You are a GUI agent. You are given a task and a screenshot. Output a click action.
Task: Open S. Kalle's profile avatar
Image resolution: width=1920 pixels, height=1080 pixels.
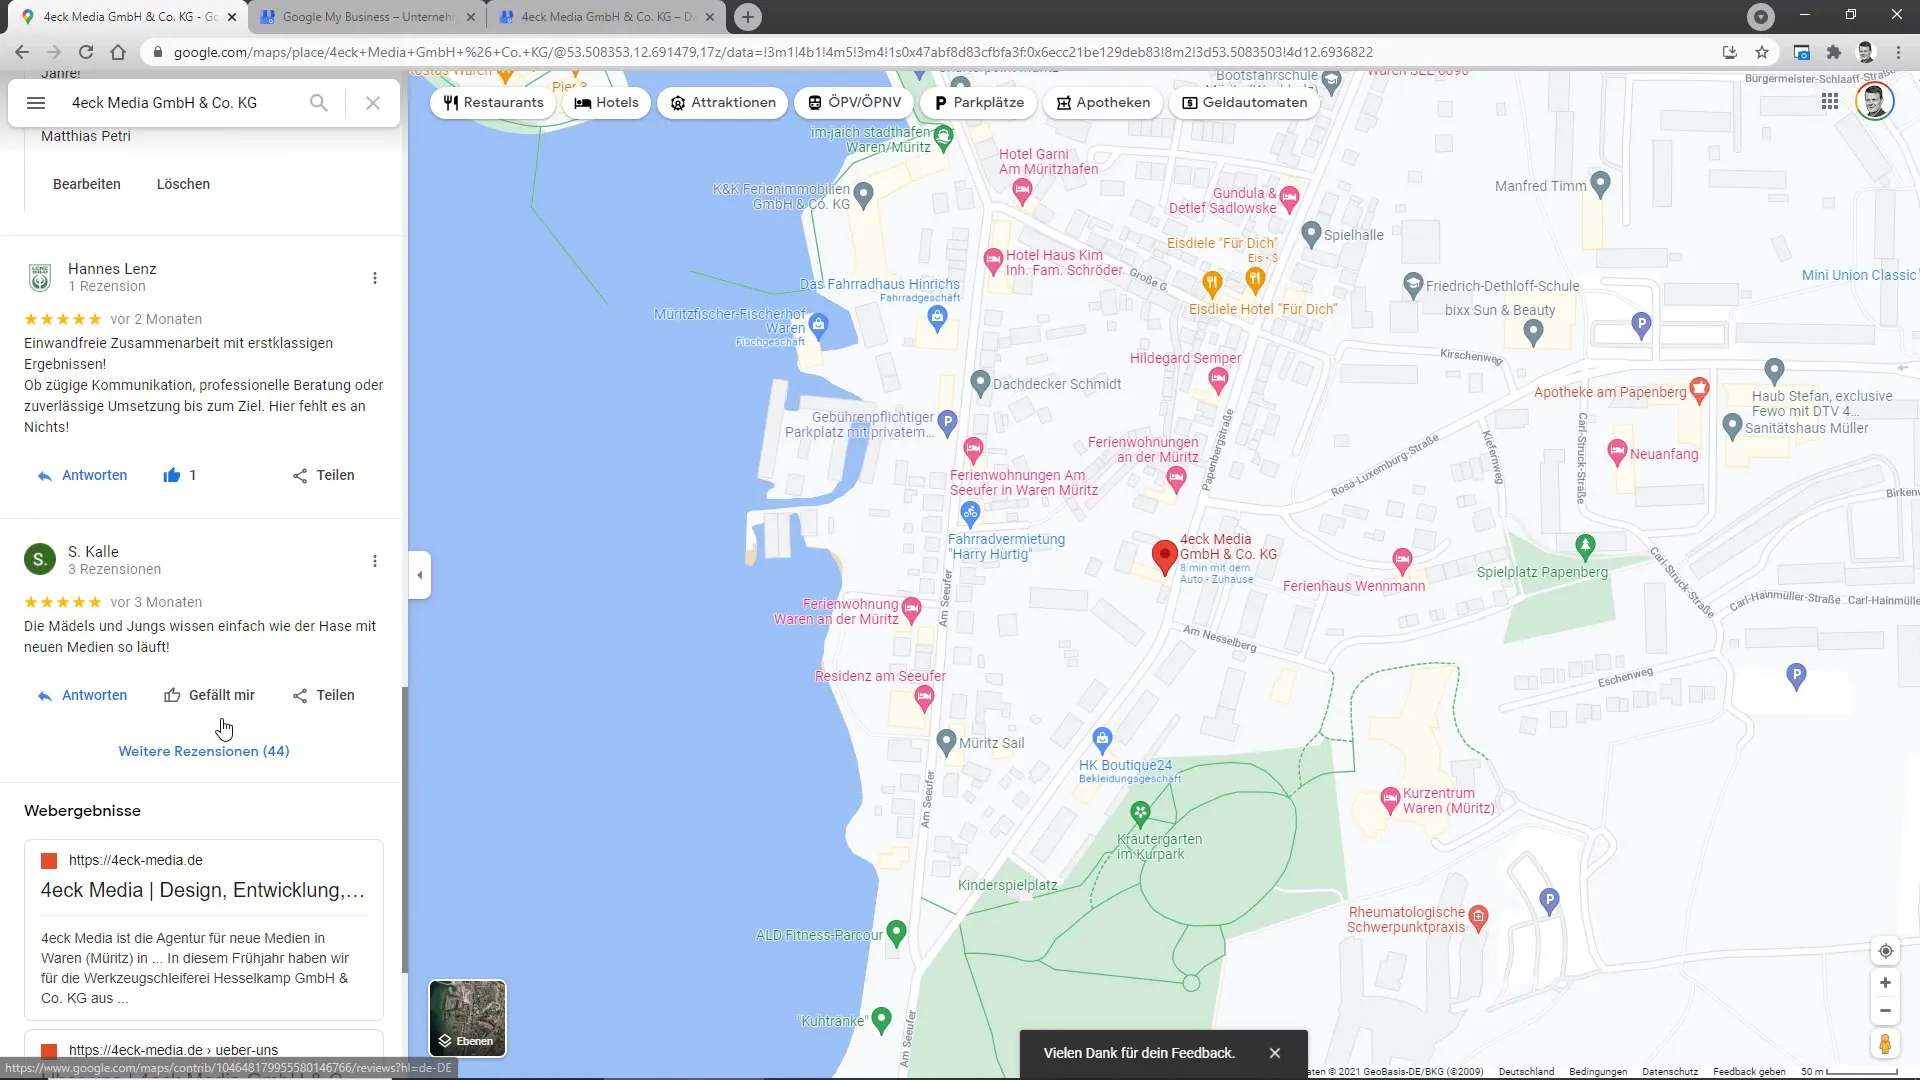[39, 559]
